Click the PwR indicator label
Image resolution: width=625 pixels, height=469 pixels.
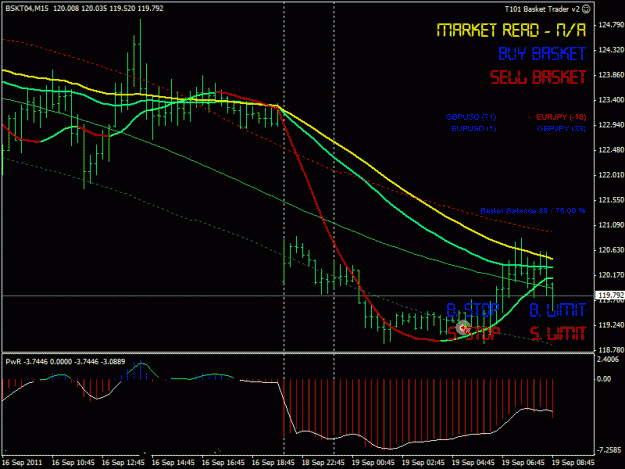[13, 362]
